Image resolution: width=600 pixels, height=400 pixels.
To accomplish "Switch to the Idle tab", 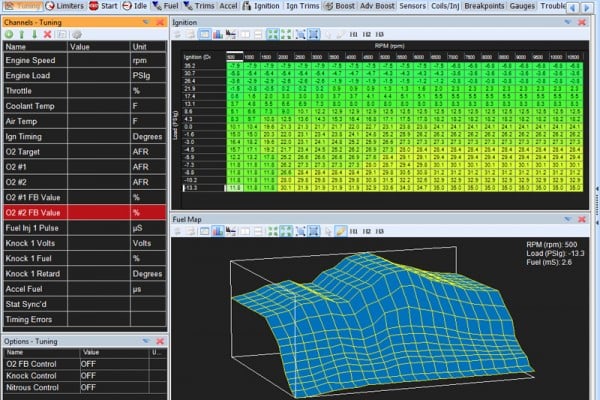I will tap(135, 6).
